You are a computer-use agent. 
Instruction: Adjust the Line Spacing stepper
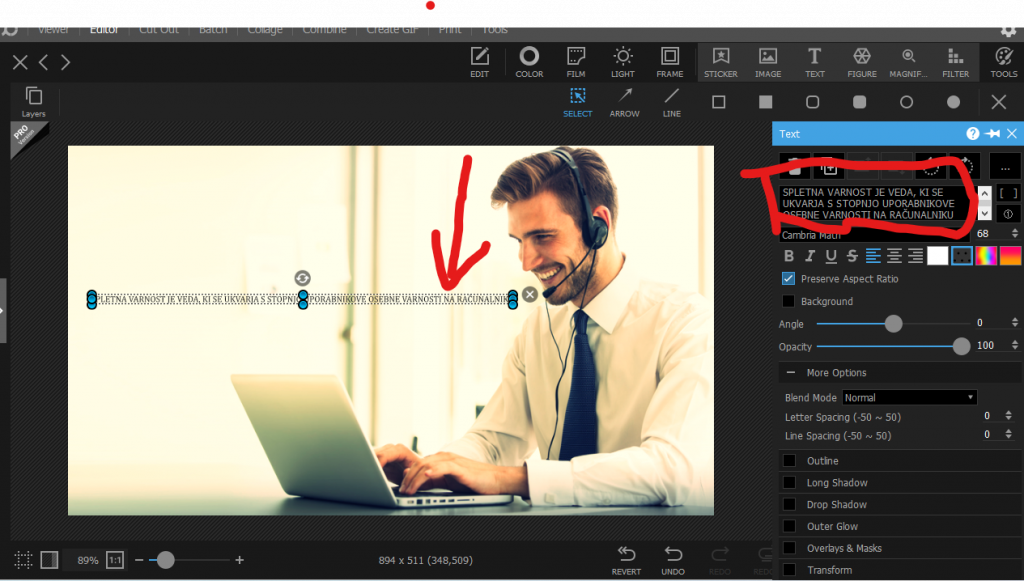coord(1008,435)
